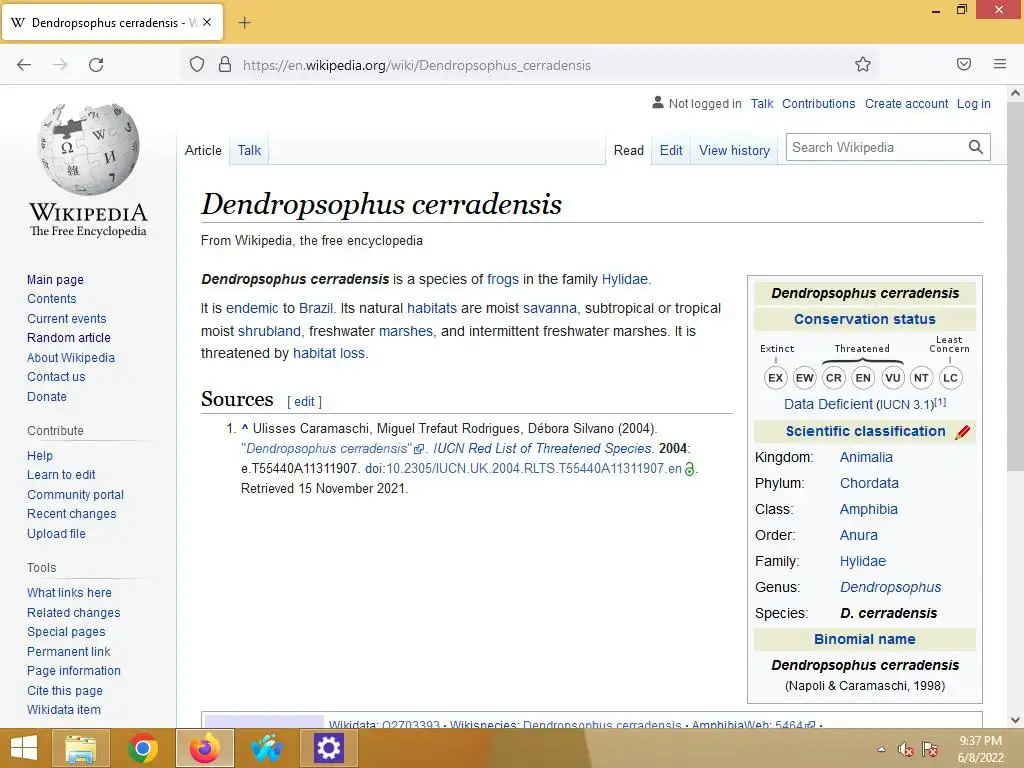Open the doi reference link
Image resolution: width=1024 pixels, height=768 pixels.
[x=534, y=468]
